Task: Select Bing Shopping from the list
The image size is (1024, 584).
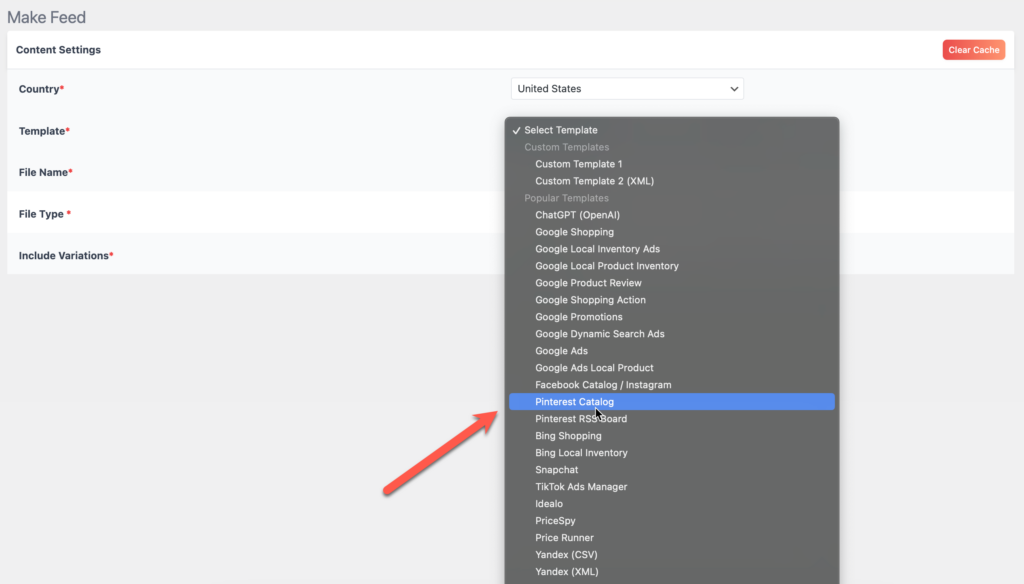Action: pyautogui.click(x=570, y=435)
